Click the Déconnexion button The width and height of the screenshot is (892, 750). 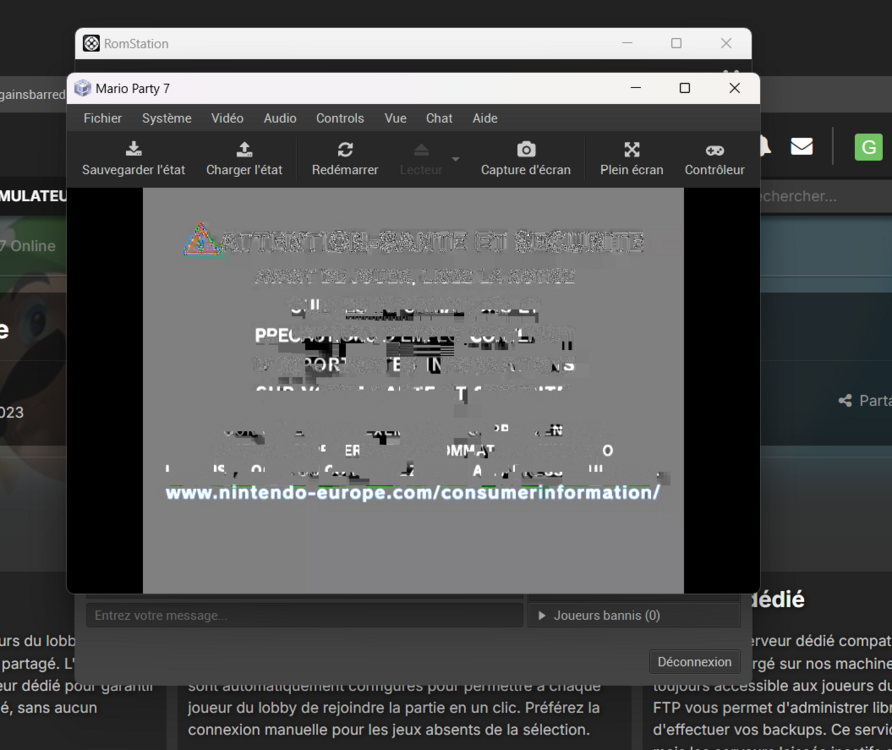point(695,662)
